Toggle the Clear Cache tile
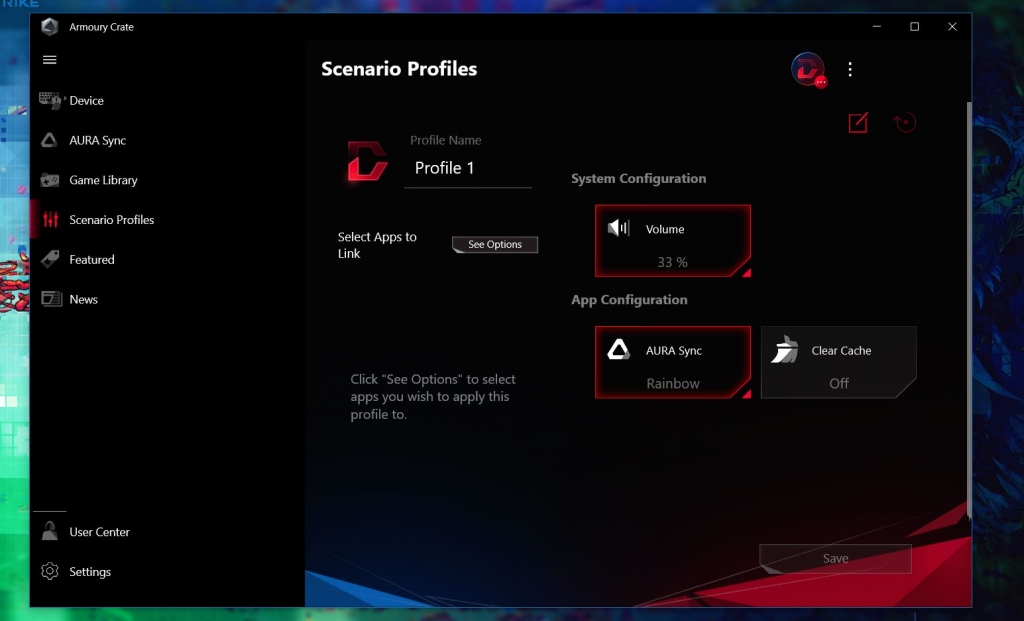The height and width of the screenshot is (621, 1024). pyautogui.click(x=838, y=362)
